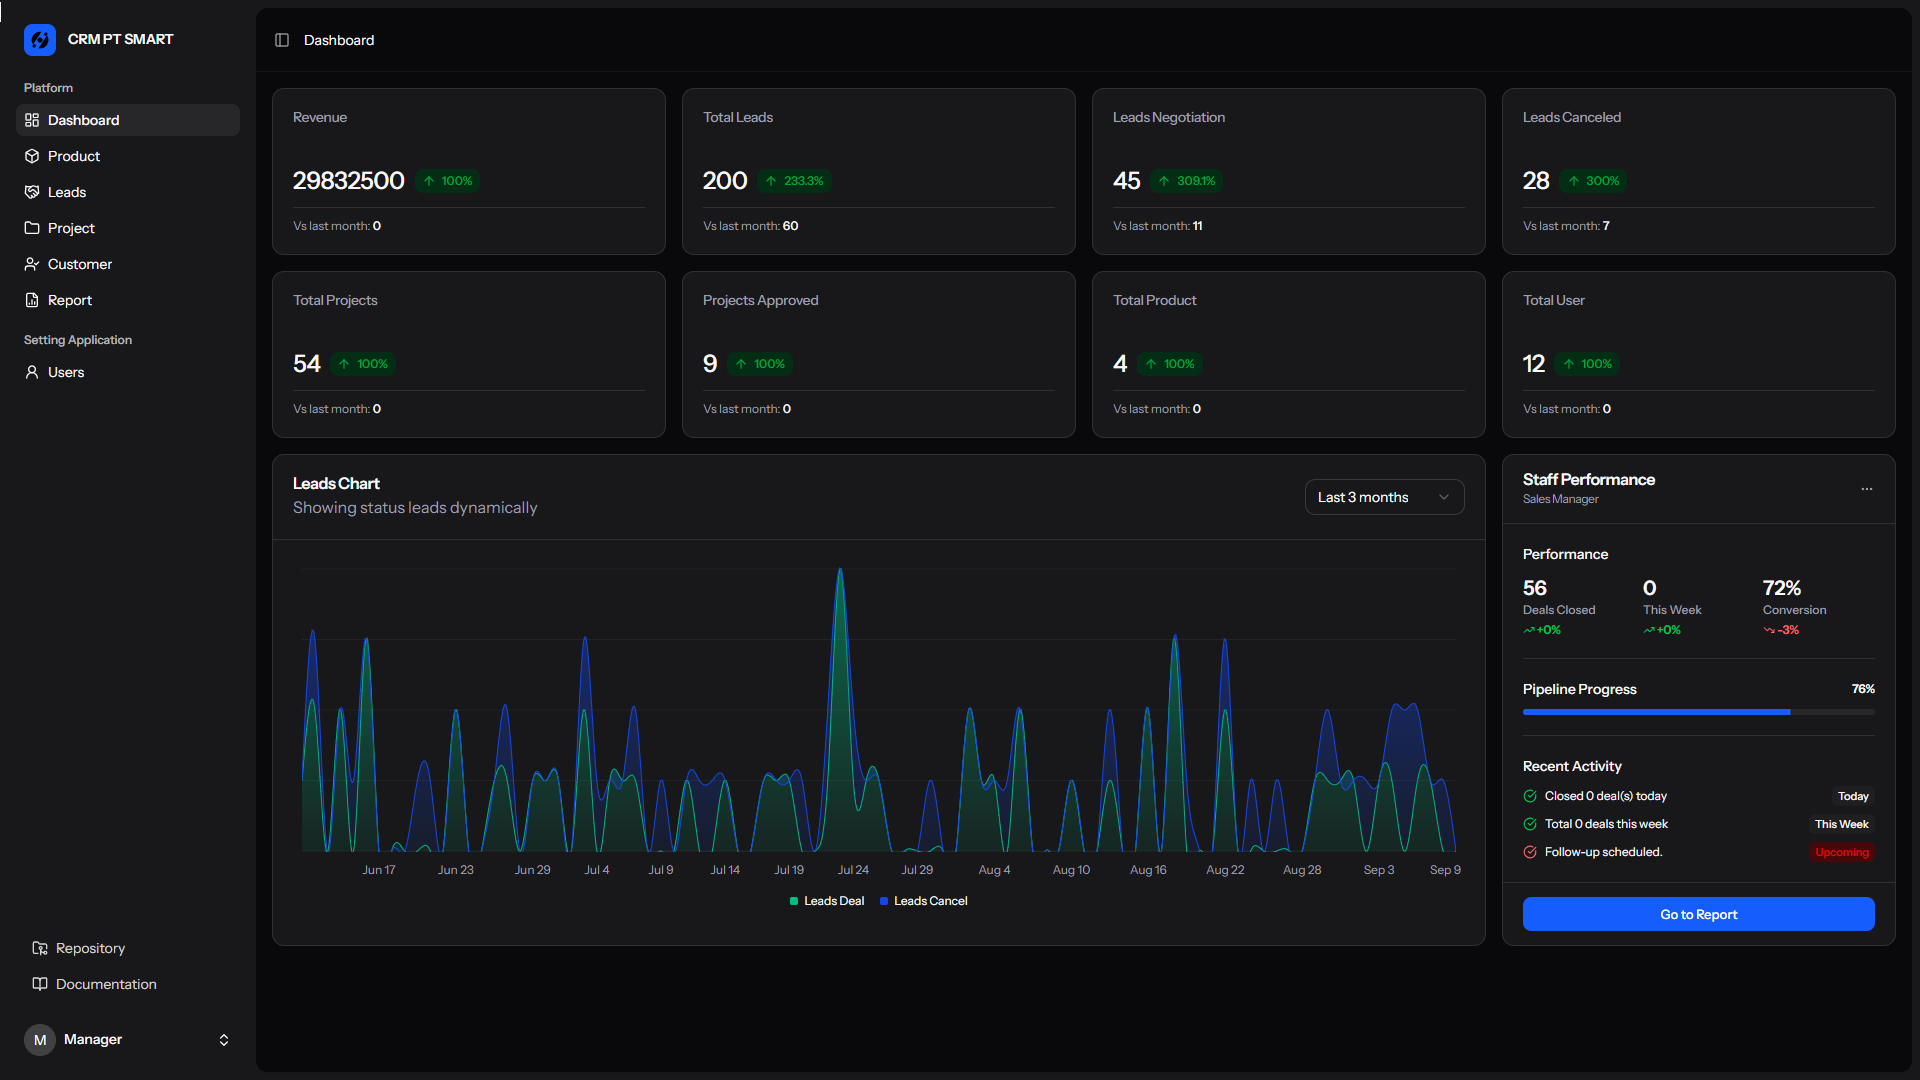The image size is (1920, 1080).
Task: Click the Total Leads 233.3% badge
Action: pos(795,181)
